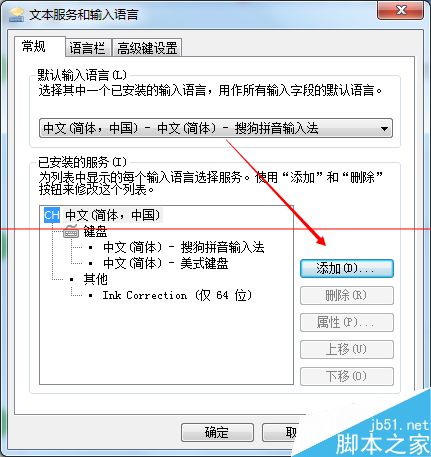Image resolution: width=431 pixels, height=457 pixels.
Task: Close the 文本服务和输入语言 dialog
Action: tap(401, 10)
